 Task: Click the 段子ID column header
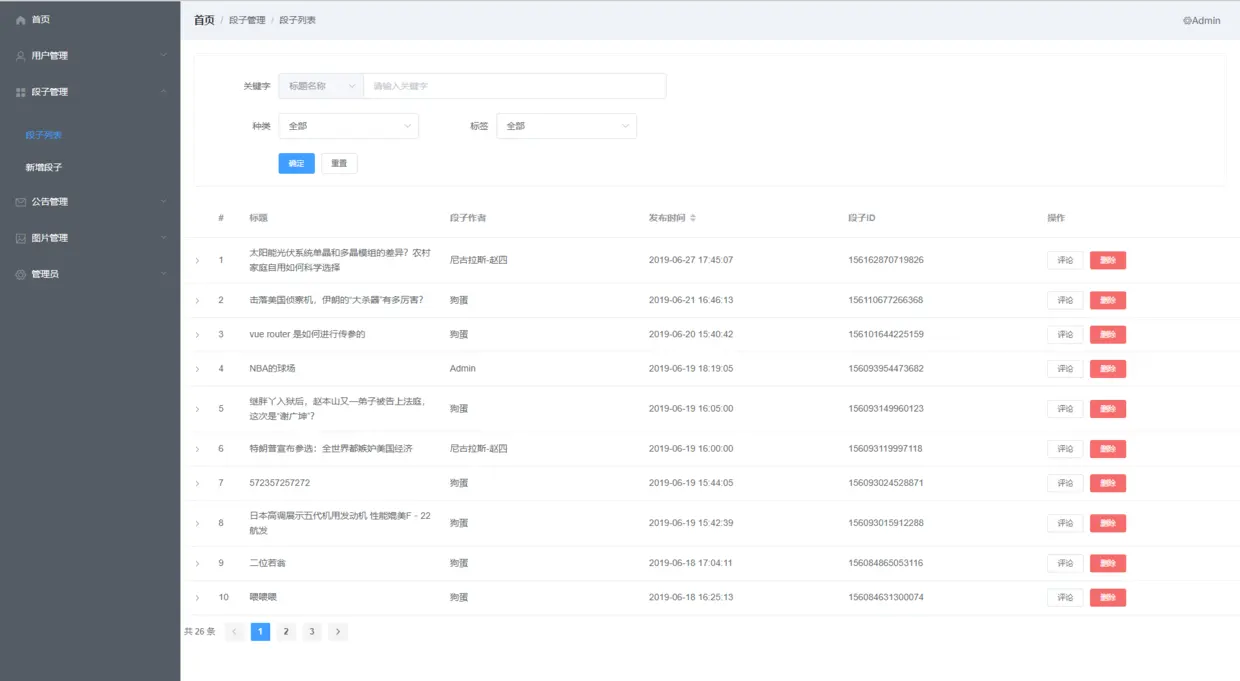coord(862,218)
